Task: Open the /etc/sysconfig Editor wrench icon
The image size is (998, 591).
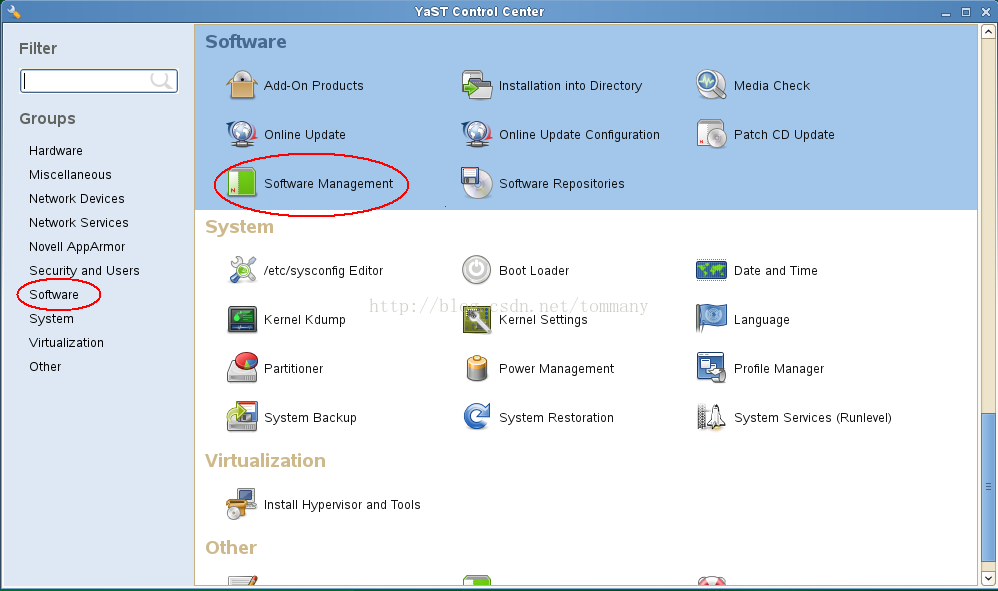Action: 242,270
